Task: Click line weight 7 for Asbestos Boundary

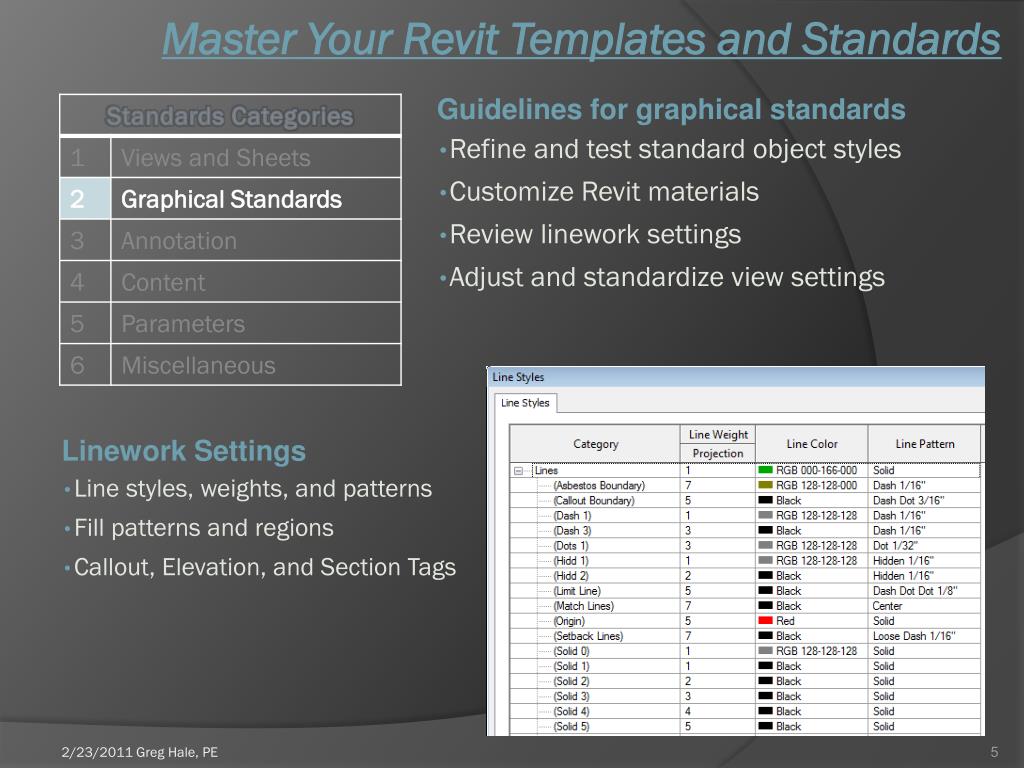Action: pyautogui.click(x=718, y=485)
